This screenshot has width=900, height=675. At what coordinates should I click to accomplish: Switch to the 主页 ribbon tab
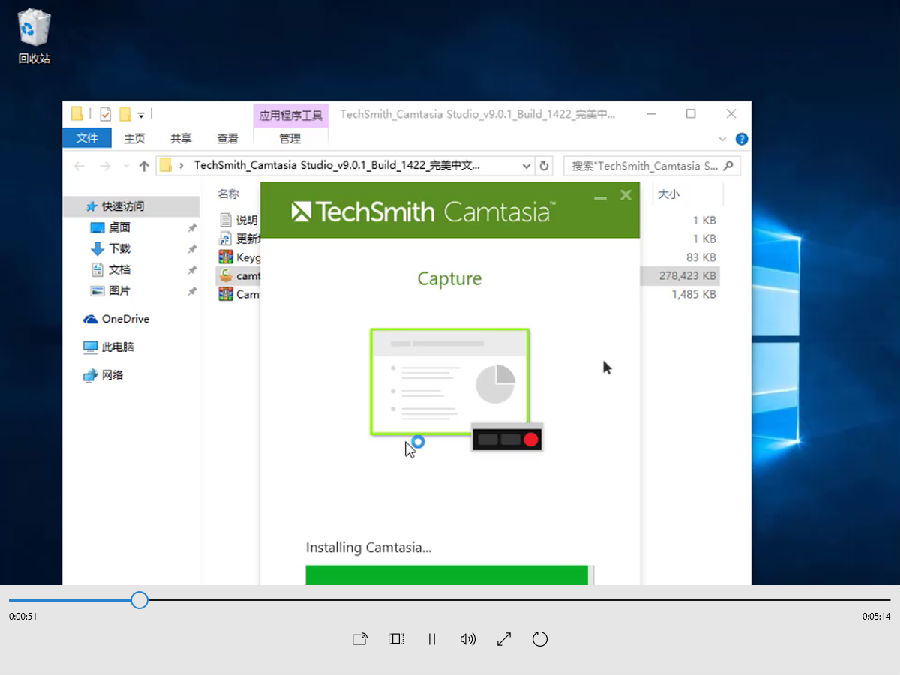coord(134,138)
